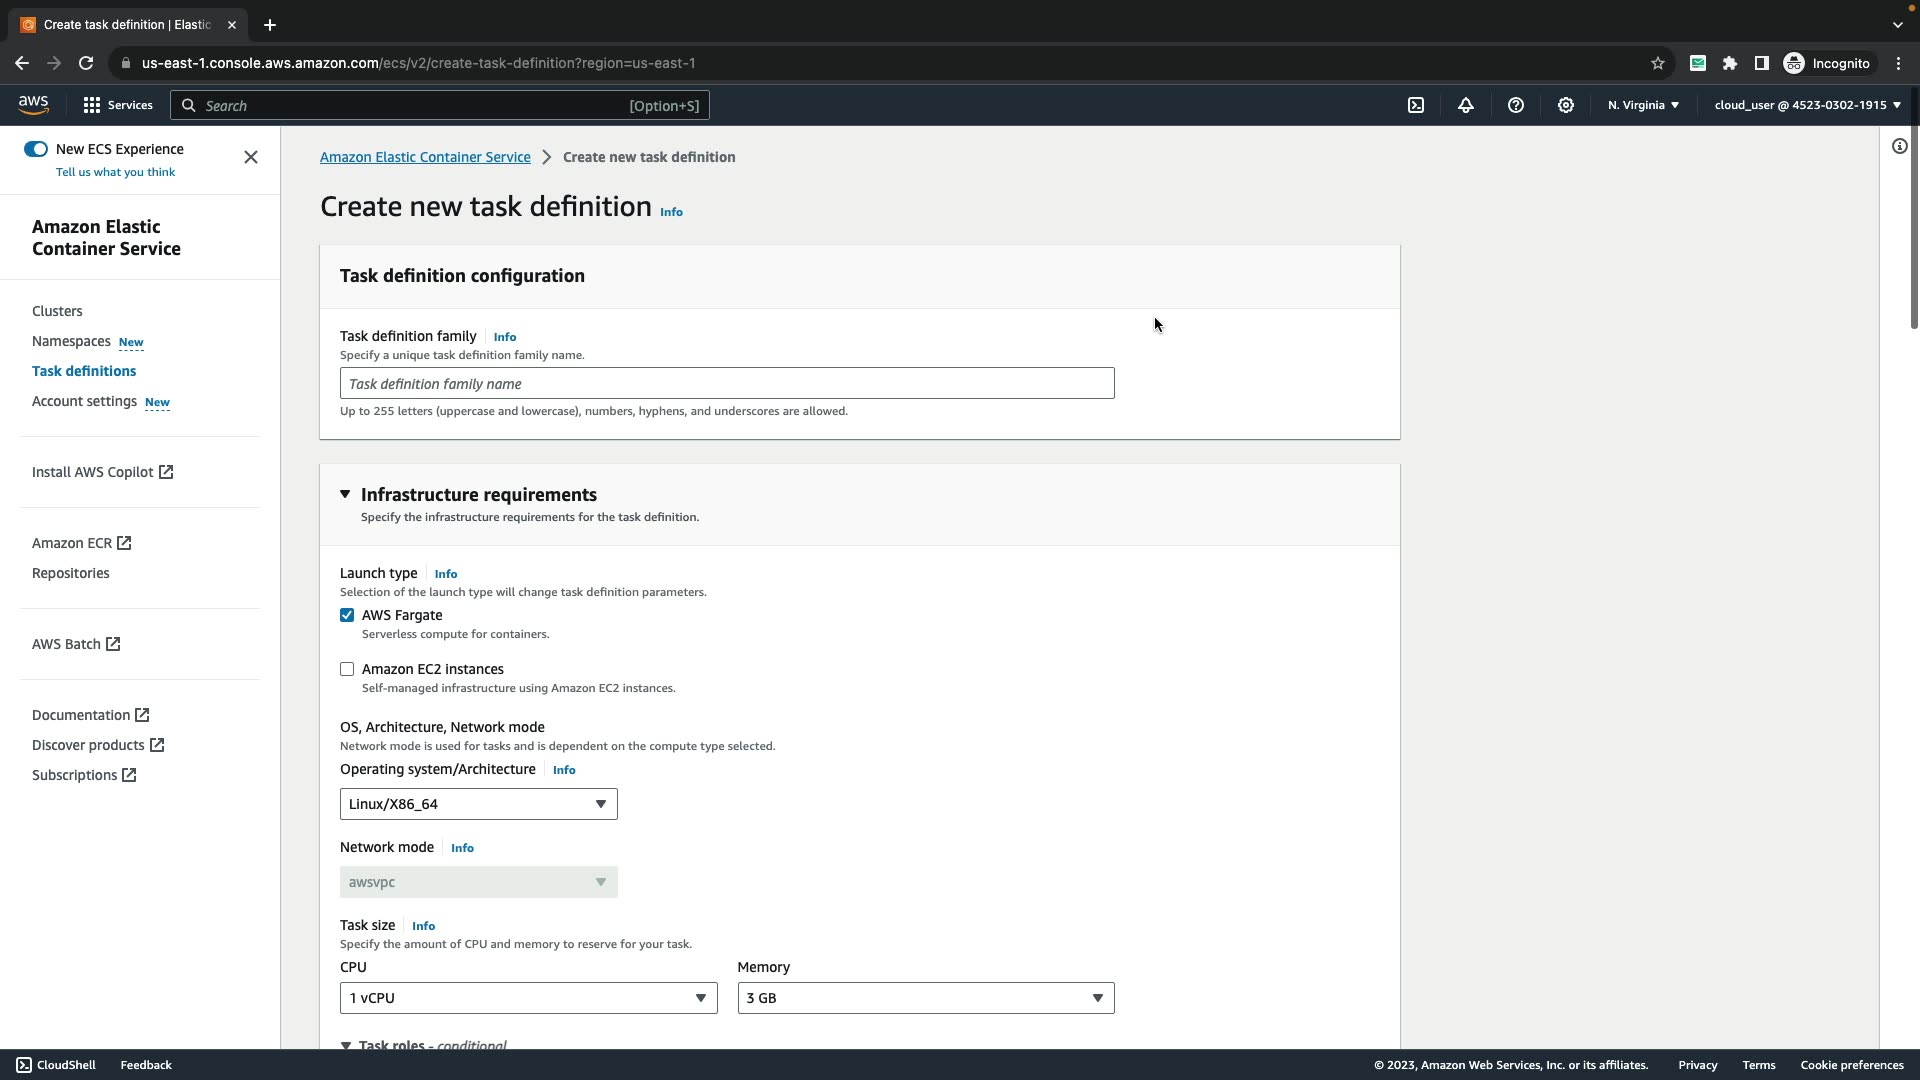1920x1080 pixels.
Task: Open the AWS support help icon
Action: (1516, 105)
